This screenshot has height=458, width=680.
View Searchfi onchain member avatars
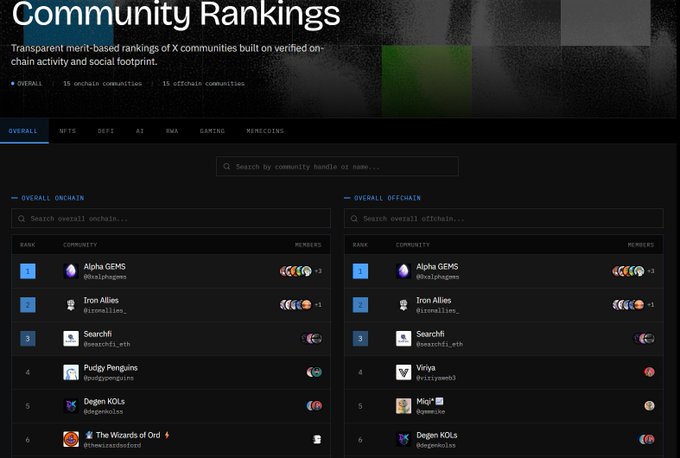point(312,338)
